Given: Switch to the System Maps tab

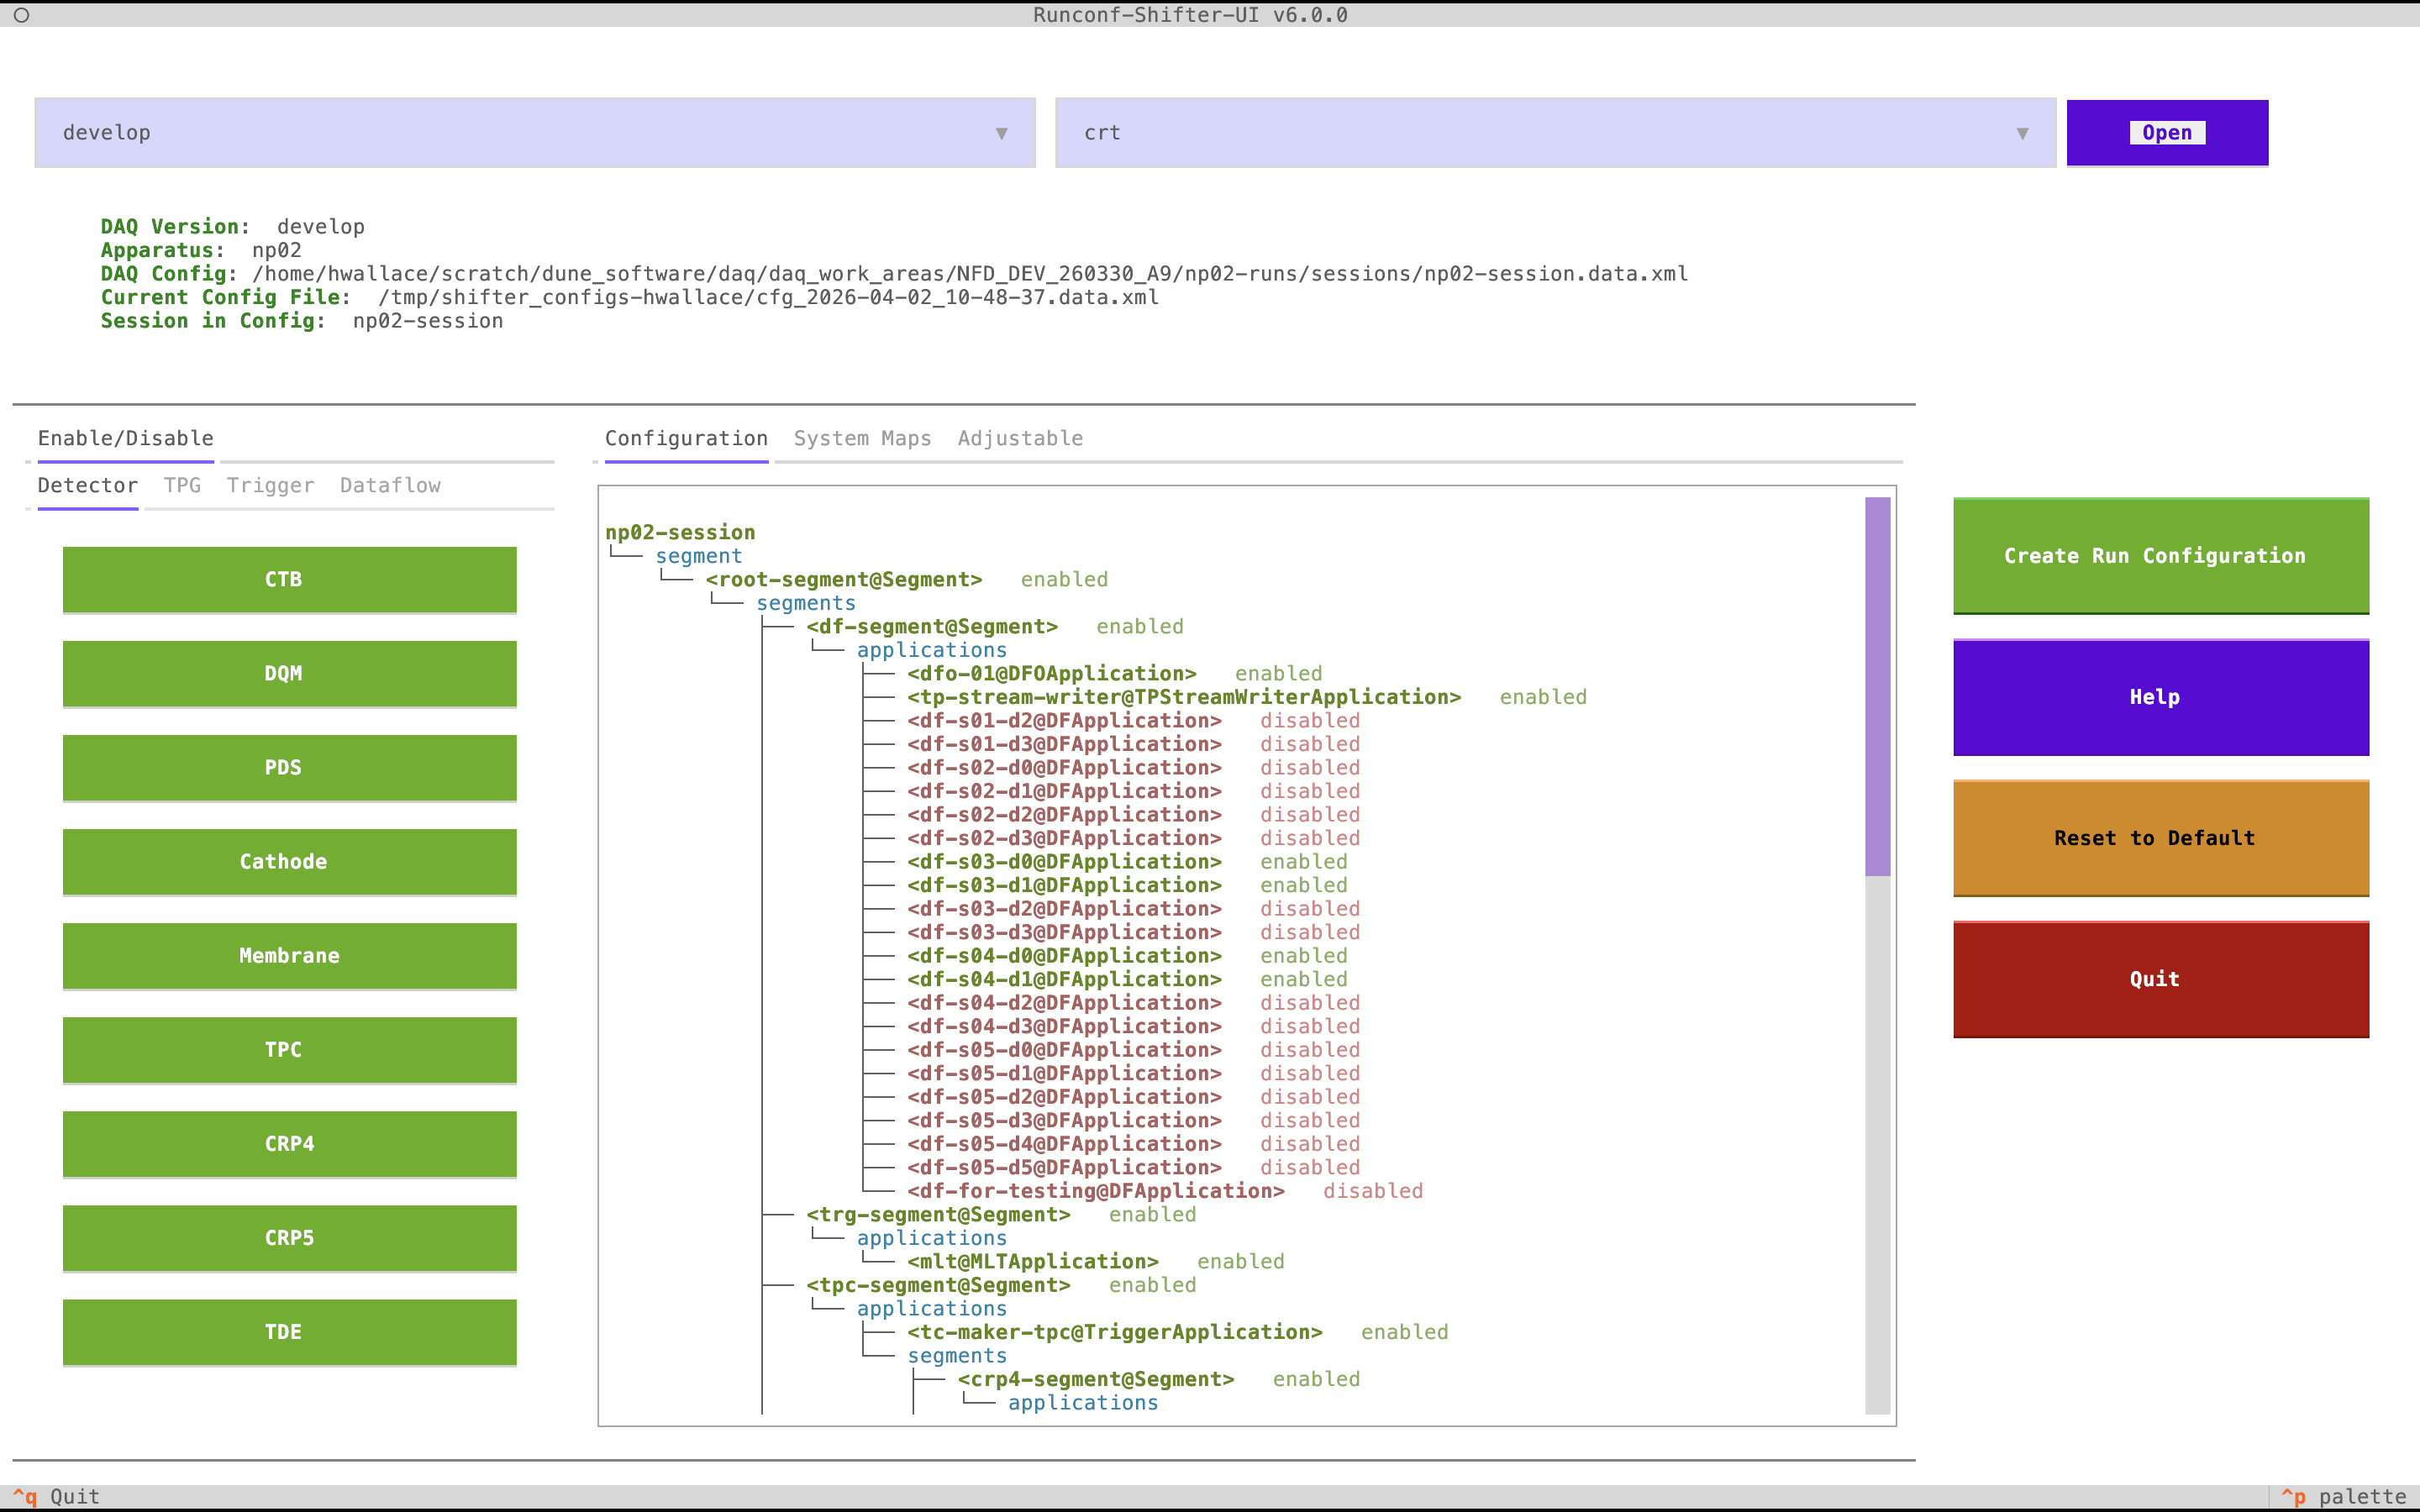Looking at the screenshot, I should 862,438.
